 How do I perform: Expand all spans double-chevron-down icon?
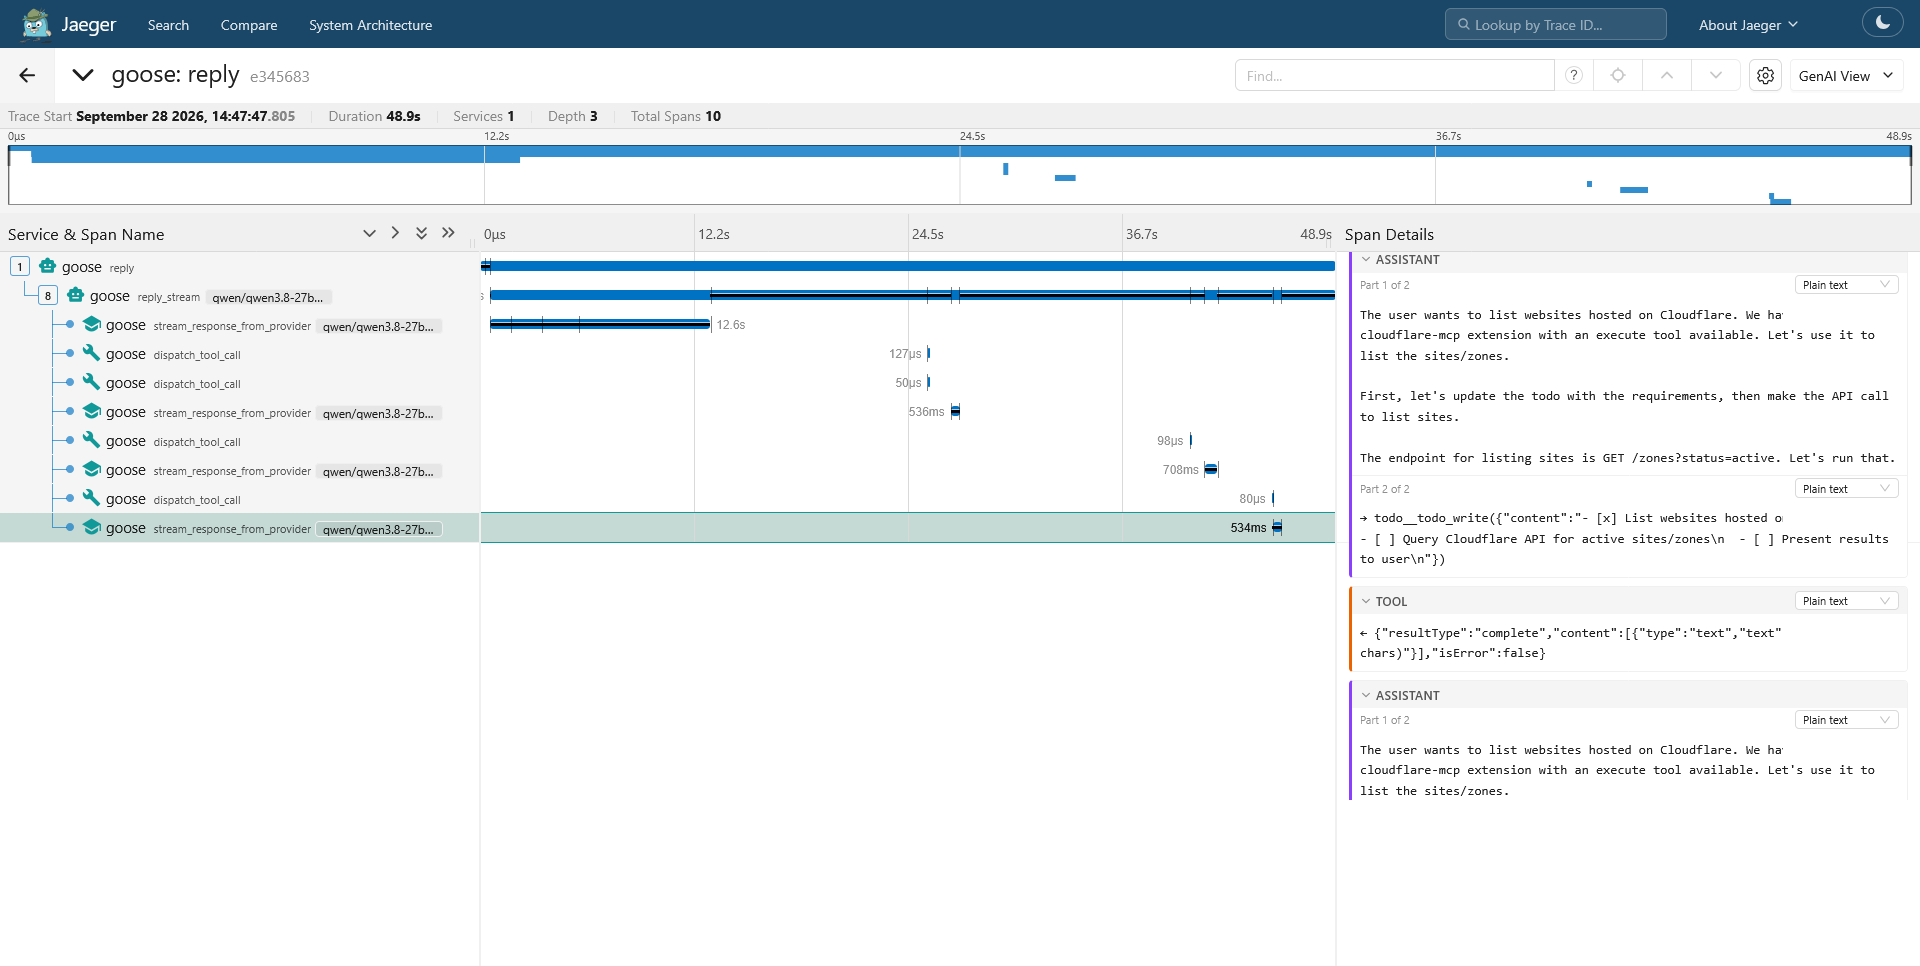pos(421,233)
